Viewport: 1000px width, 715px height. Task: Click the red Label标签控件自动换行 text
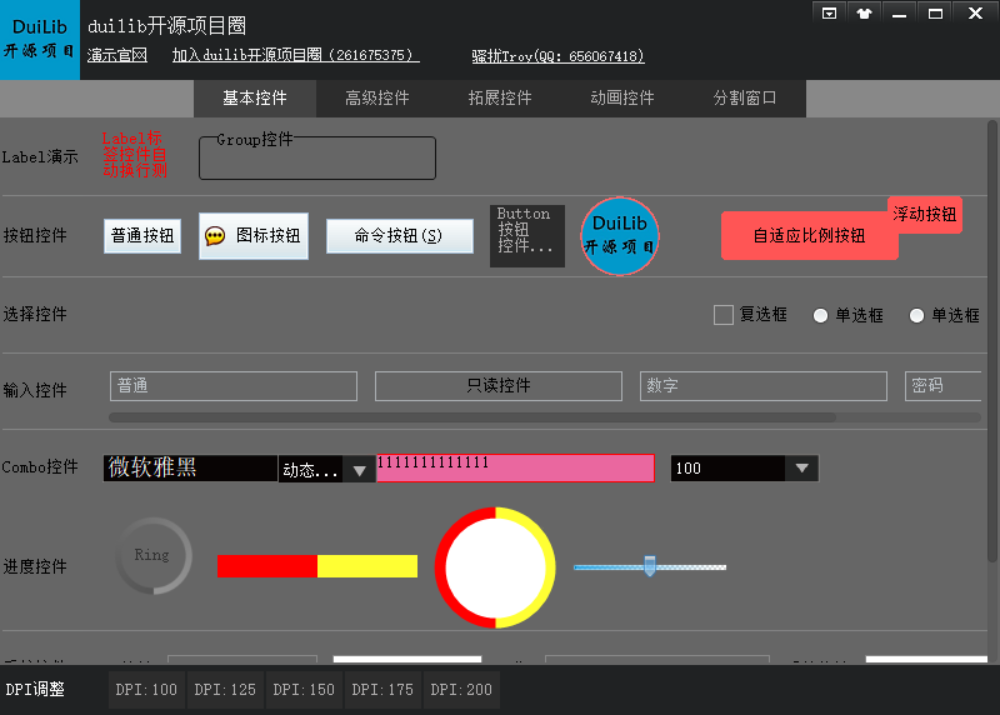pyautogui.click(x=135, y=154)
